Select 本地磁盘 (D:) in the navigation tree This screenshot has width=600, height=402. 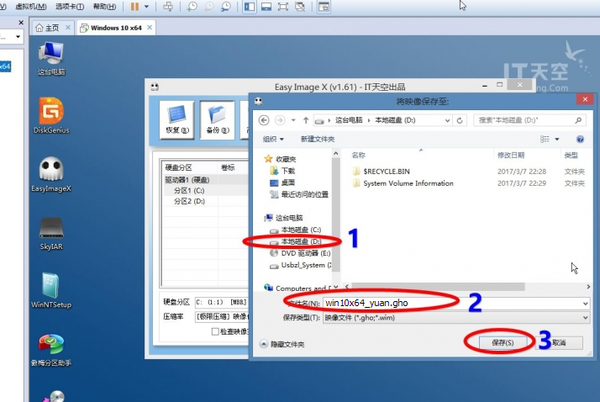(x=301, y=241)
